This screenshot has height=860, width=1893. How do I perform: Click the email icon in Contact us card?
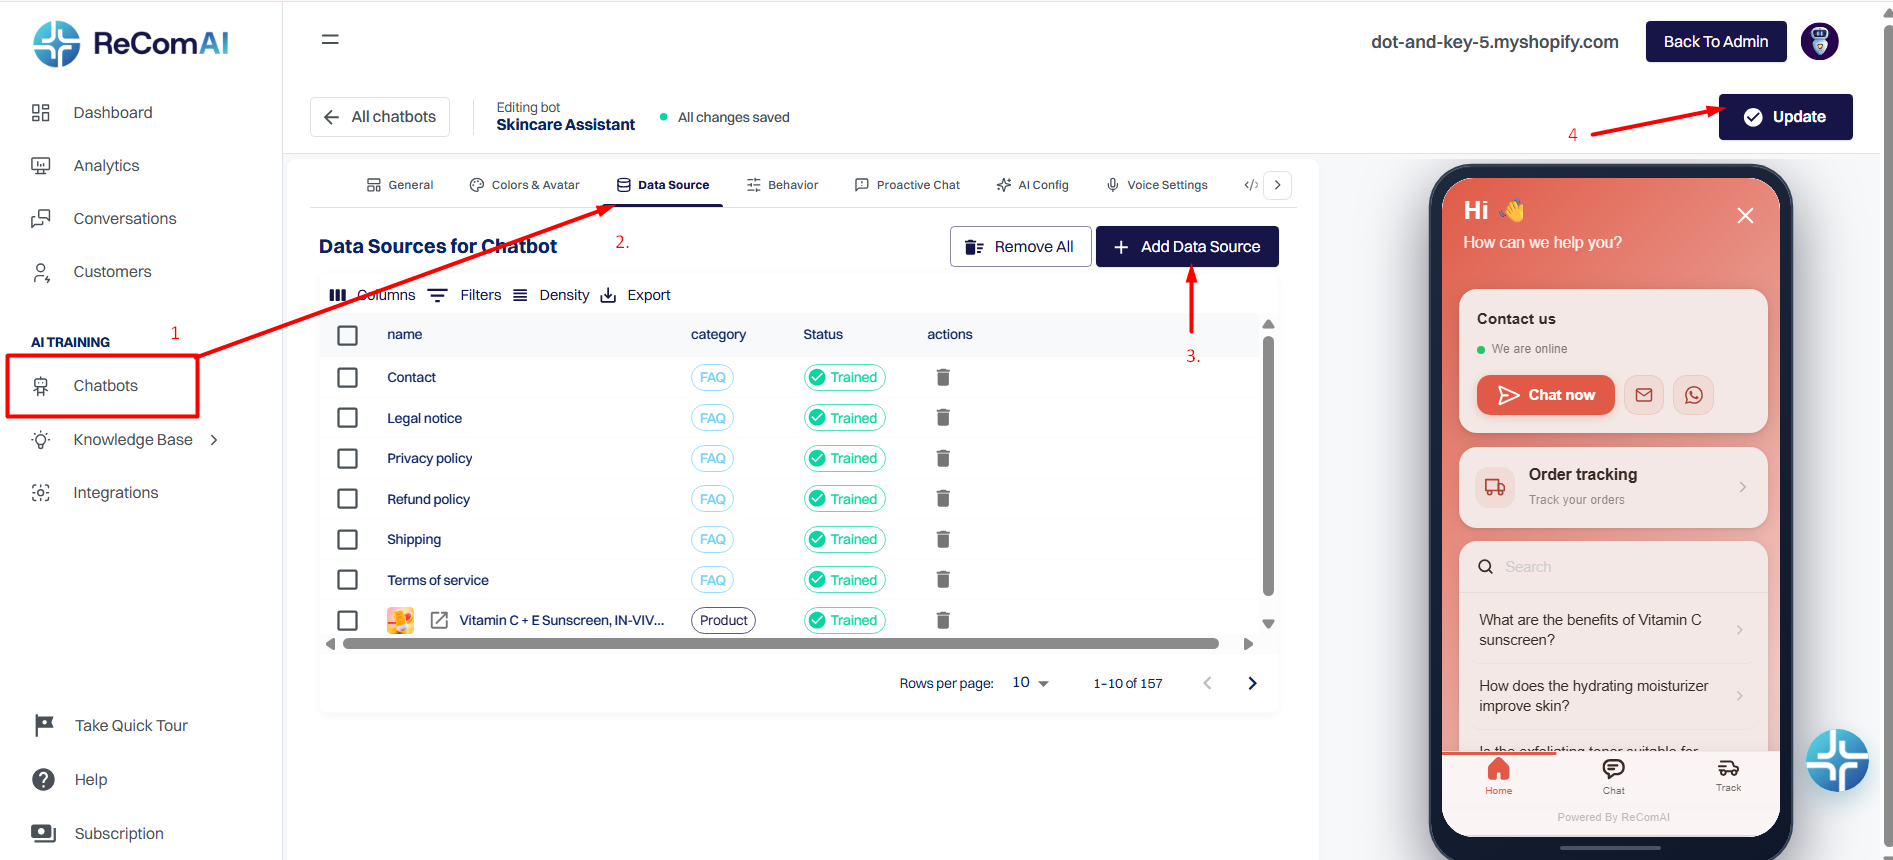(x=1644, y=395)
